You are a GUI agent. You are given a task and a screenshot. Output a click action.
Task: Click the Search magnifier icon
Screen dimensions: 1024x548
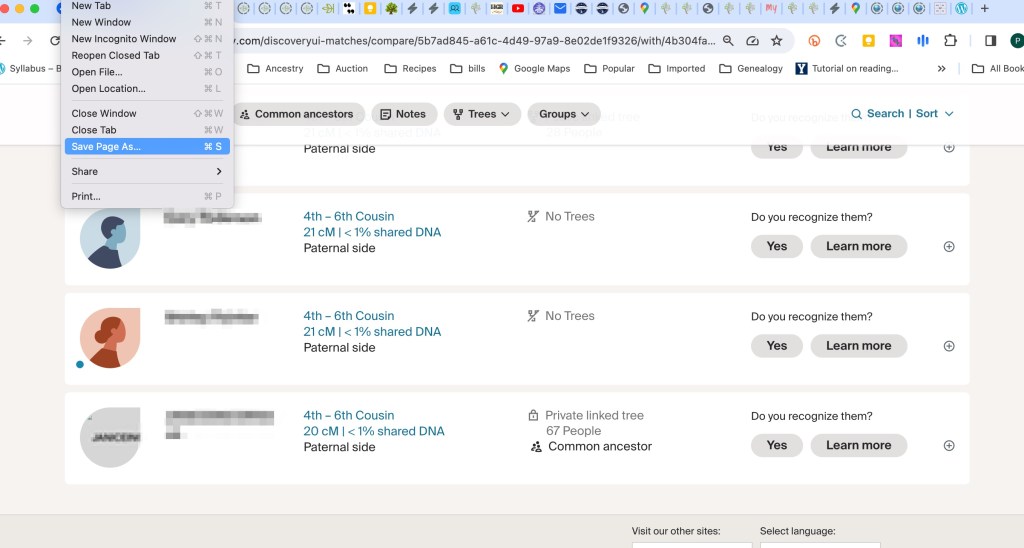coord(857,114)
